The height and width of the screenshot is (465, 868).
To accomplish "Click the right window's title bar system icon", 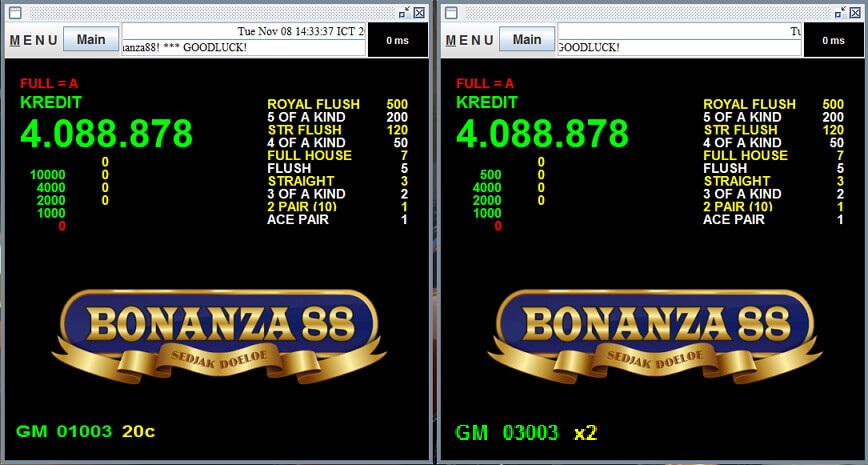I will (x=451, y=12).
